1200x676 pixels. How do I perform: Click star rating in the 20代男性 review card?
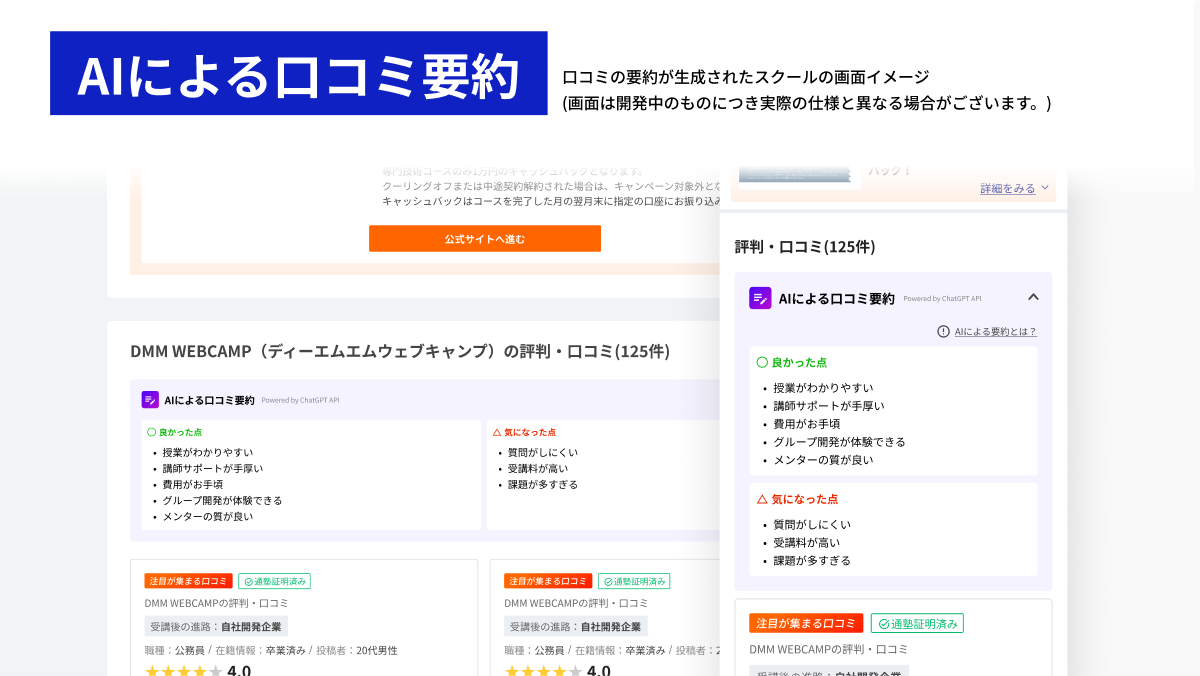click(183, 671)
